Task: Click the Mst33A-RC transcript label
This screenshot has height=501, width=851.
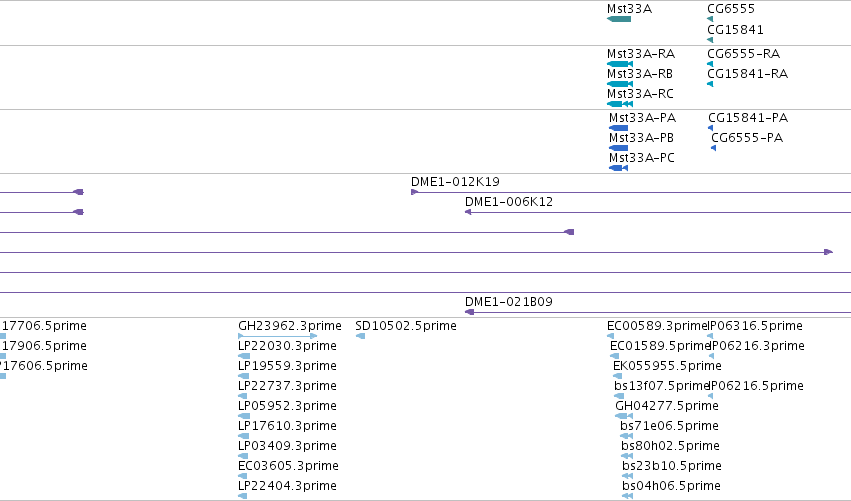Action: click(640, 94)
